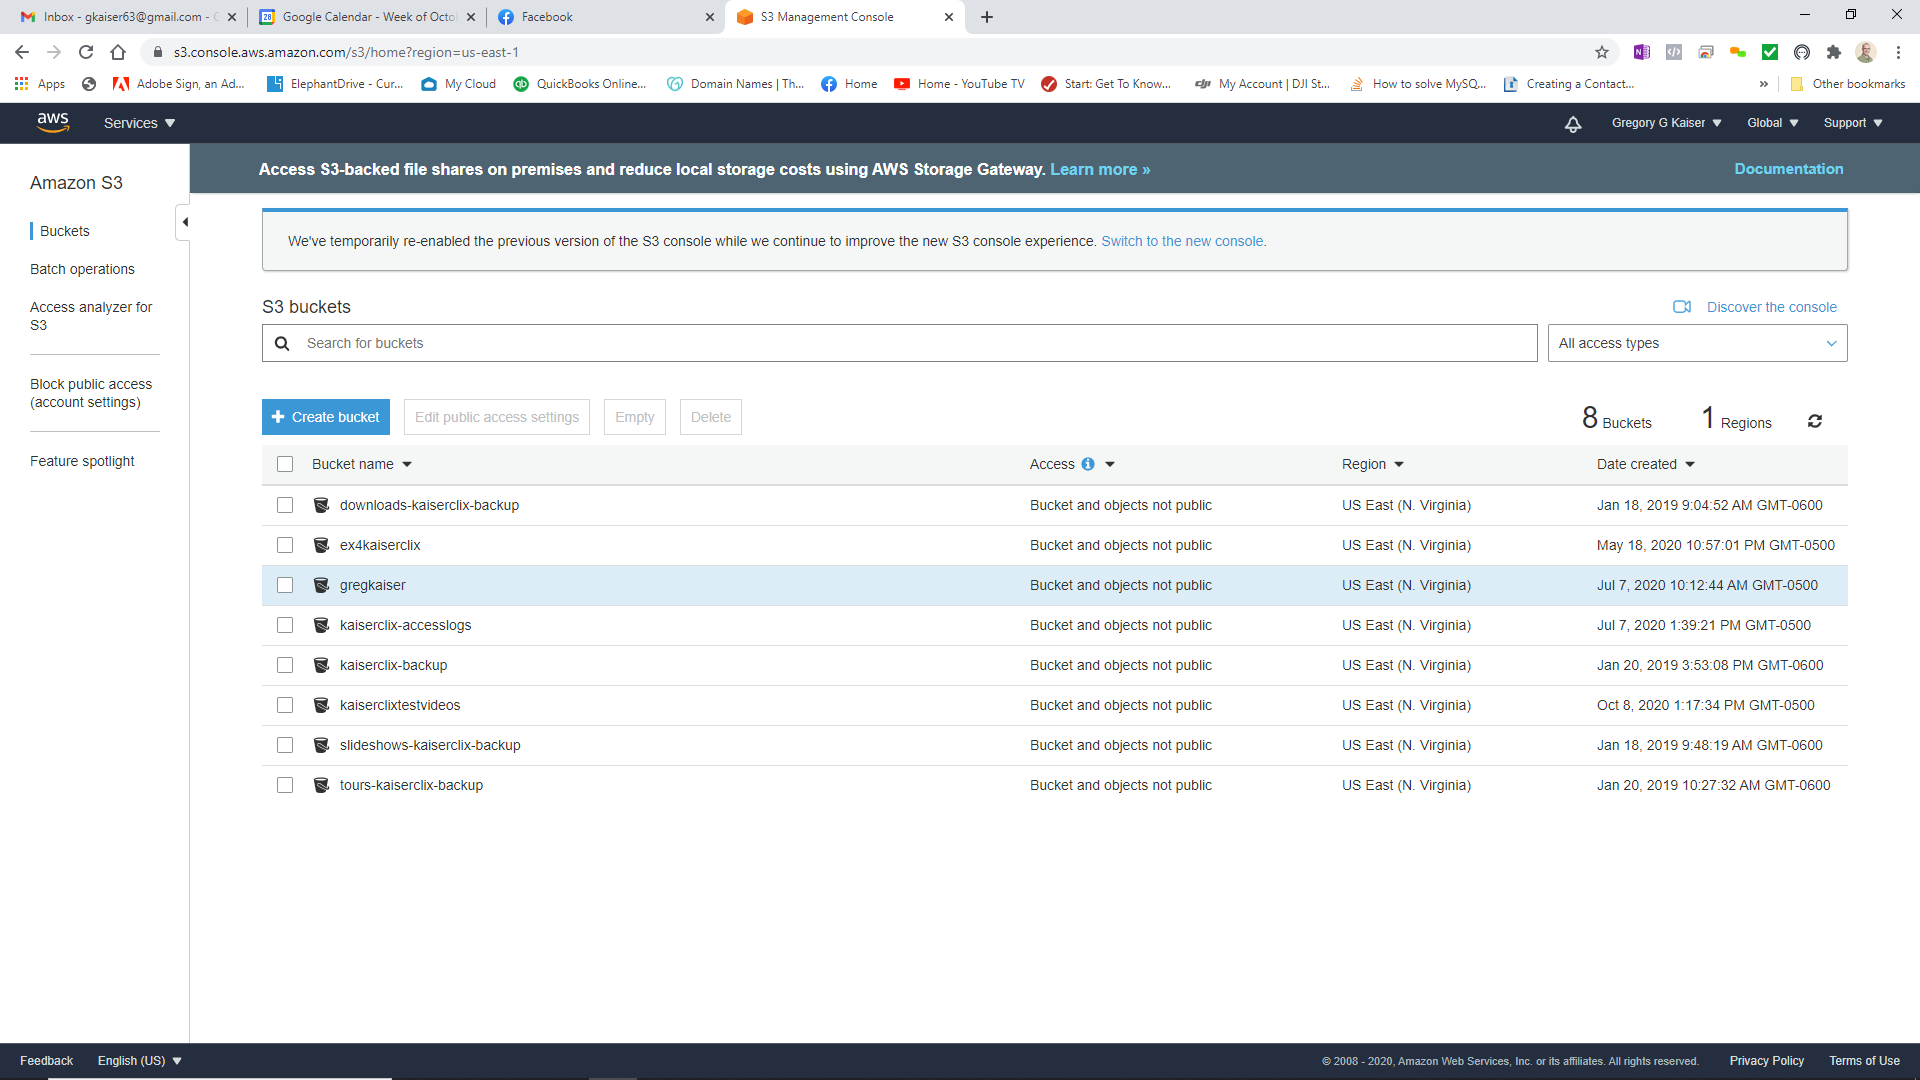Sort by Date created column

[1645, 464]
